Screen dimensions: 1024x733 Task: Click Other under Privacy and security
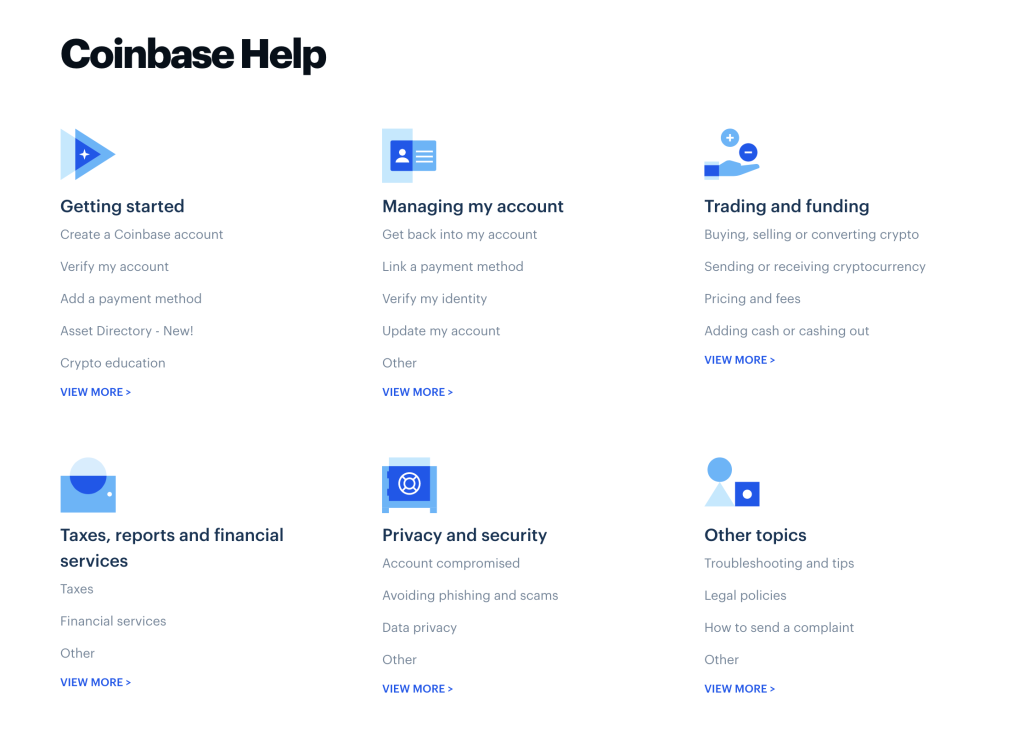399,659
